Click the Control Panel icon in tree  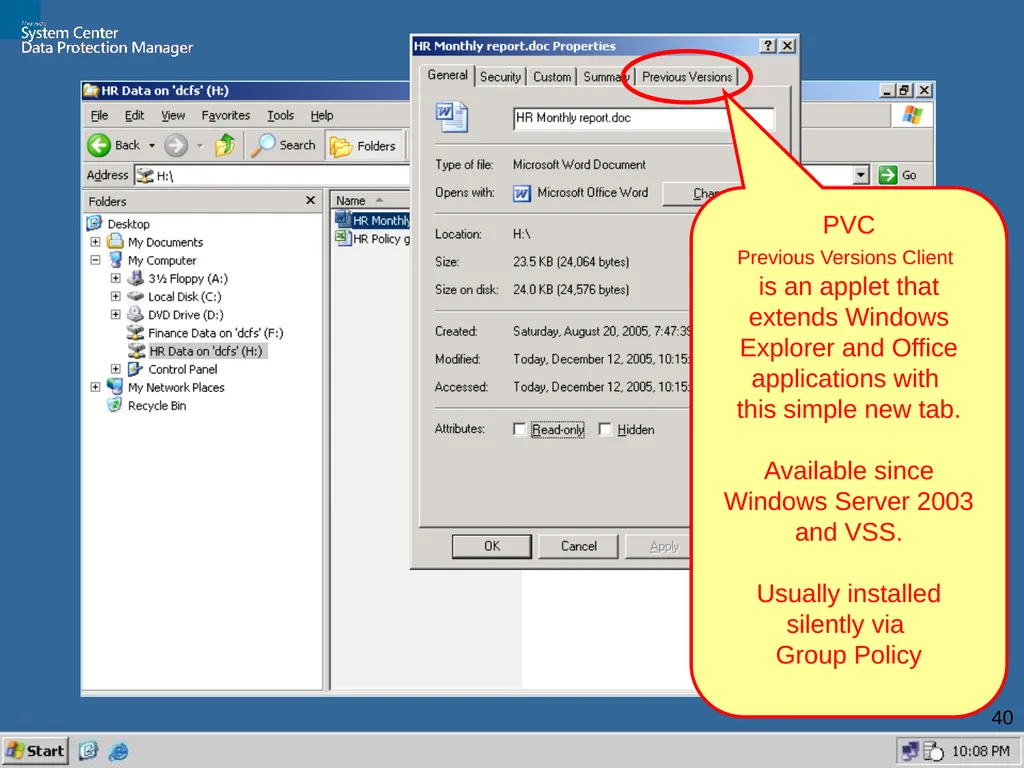(x=135, y=369)
